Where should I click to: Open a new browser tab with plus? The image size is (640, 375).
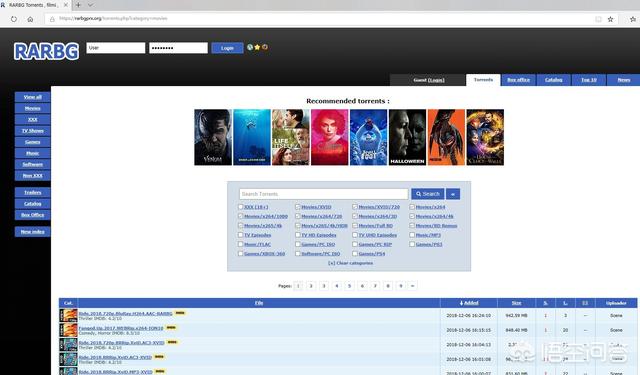click(x=78, y=5)
